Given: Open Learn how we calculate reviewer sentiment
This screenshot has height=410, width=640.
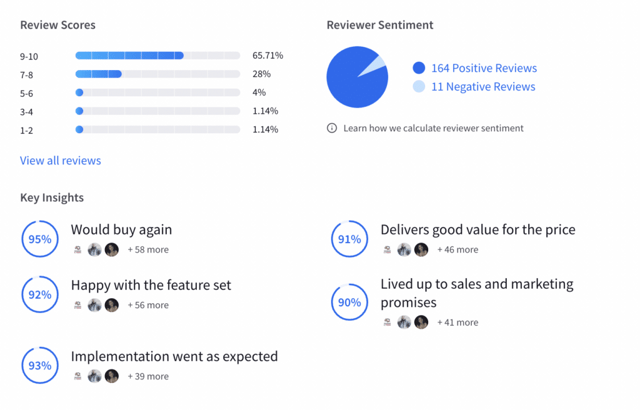Looking at the screenshot, I should (433, 128).
